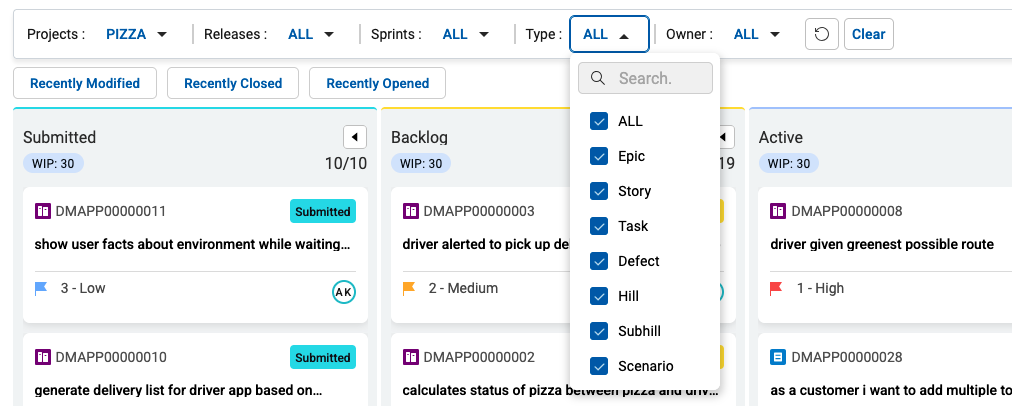1012x406 pixels.
Task: Click WIP: 30 badge in Active column
Action: pyautogui.click(x=789, y=163)
